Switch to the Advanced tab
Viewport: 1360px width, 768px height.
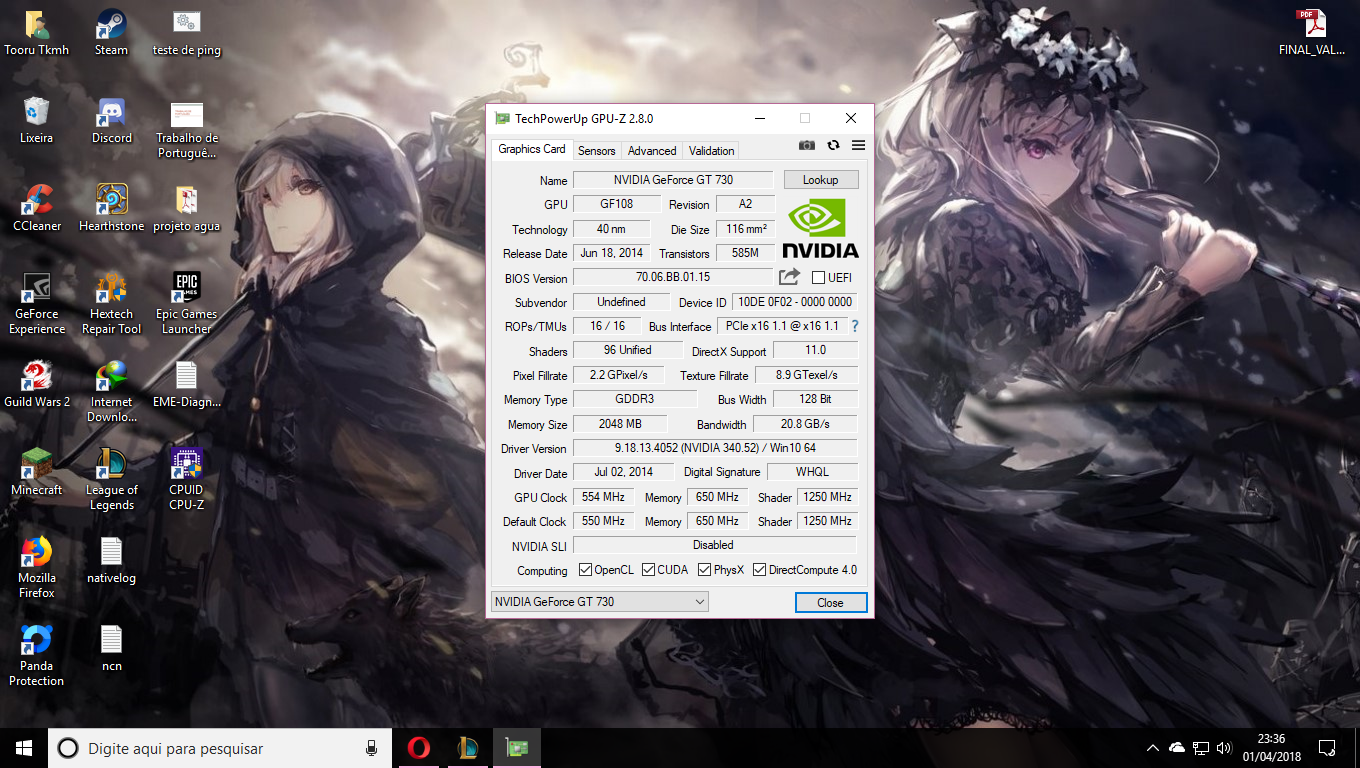click(652, 151)
